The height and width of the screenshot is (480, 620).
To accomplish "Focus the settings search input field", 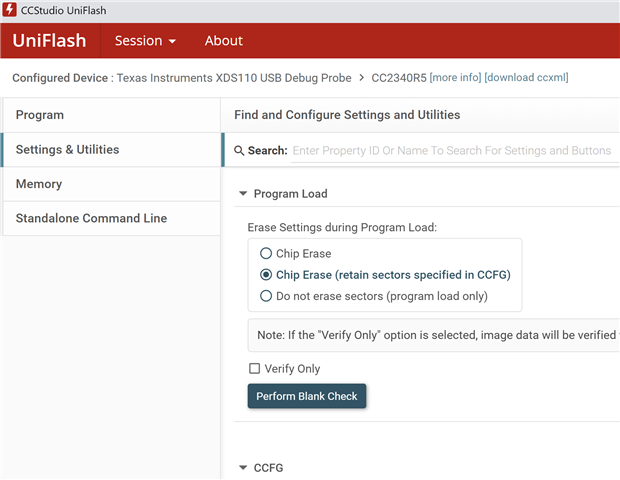I will (x=455, y=151).
